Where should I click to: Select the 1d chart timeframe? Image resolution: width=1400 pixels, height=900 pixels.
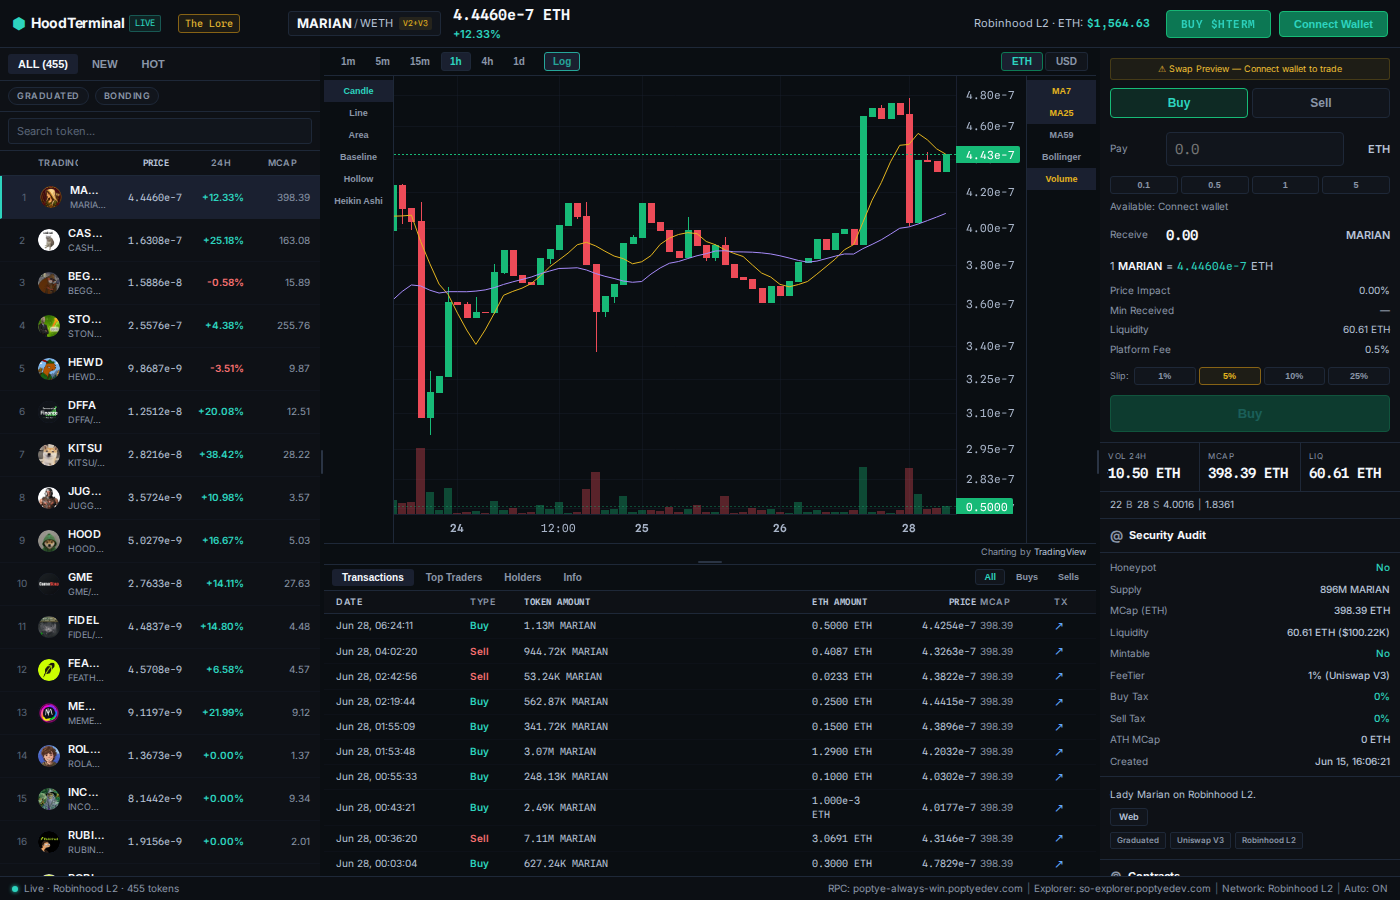coord(519,61)
